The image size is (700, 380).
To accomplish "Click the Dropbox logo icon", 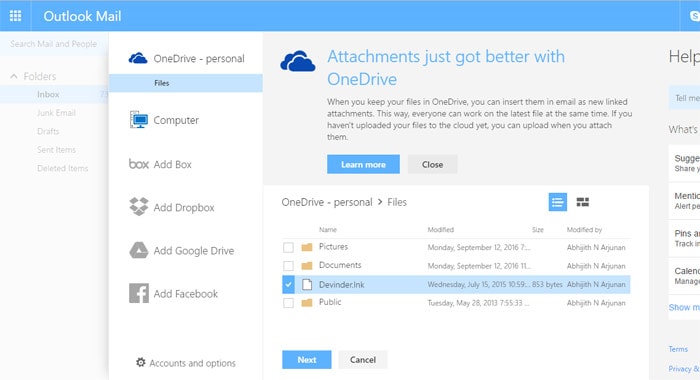I will (139, 207).
